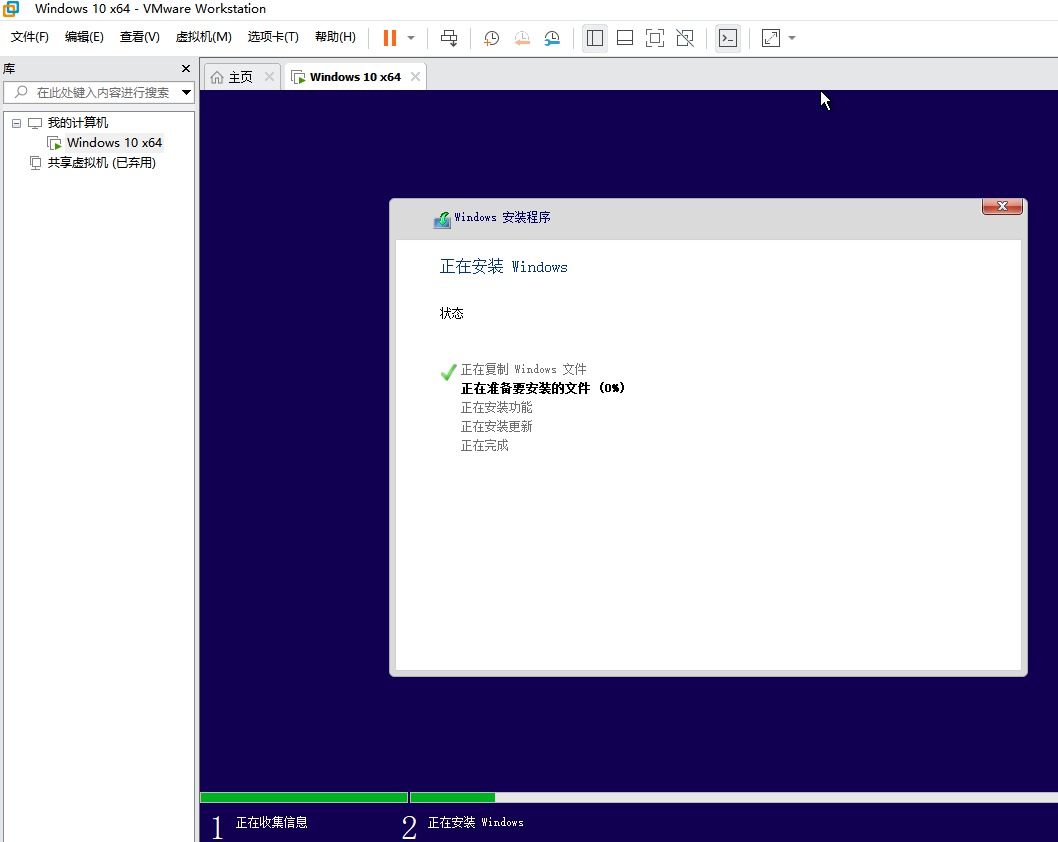Open the 帮助(H) menu
The image size is (1058, 842).
tap(335, 36)
